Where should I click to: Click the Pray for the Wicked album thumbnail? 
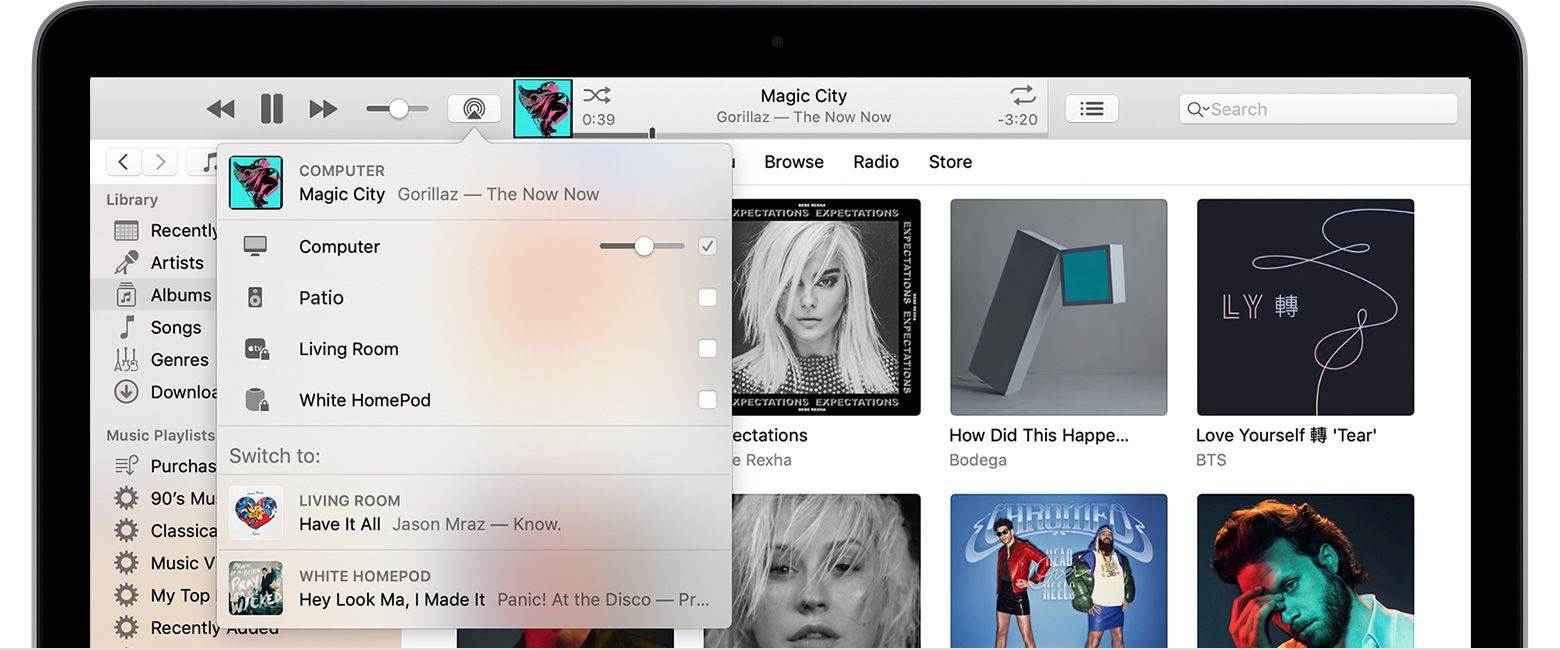256,588
